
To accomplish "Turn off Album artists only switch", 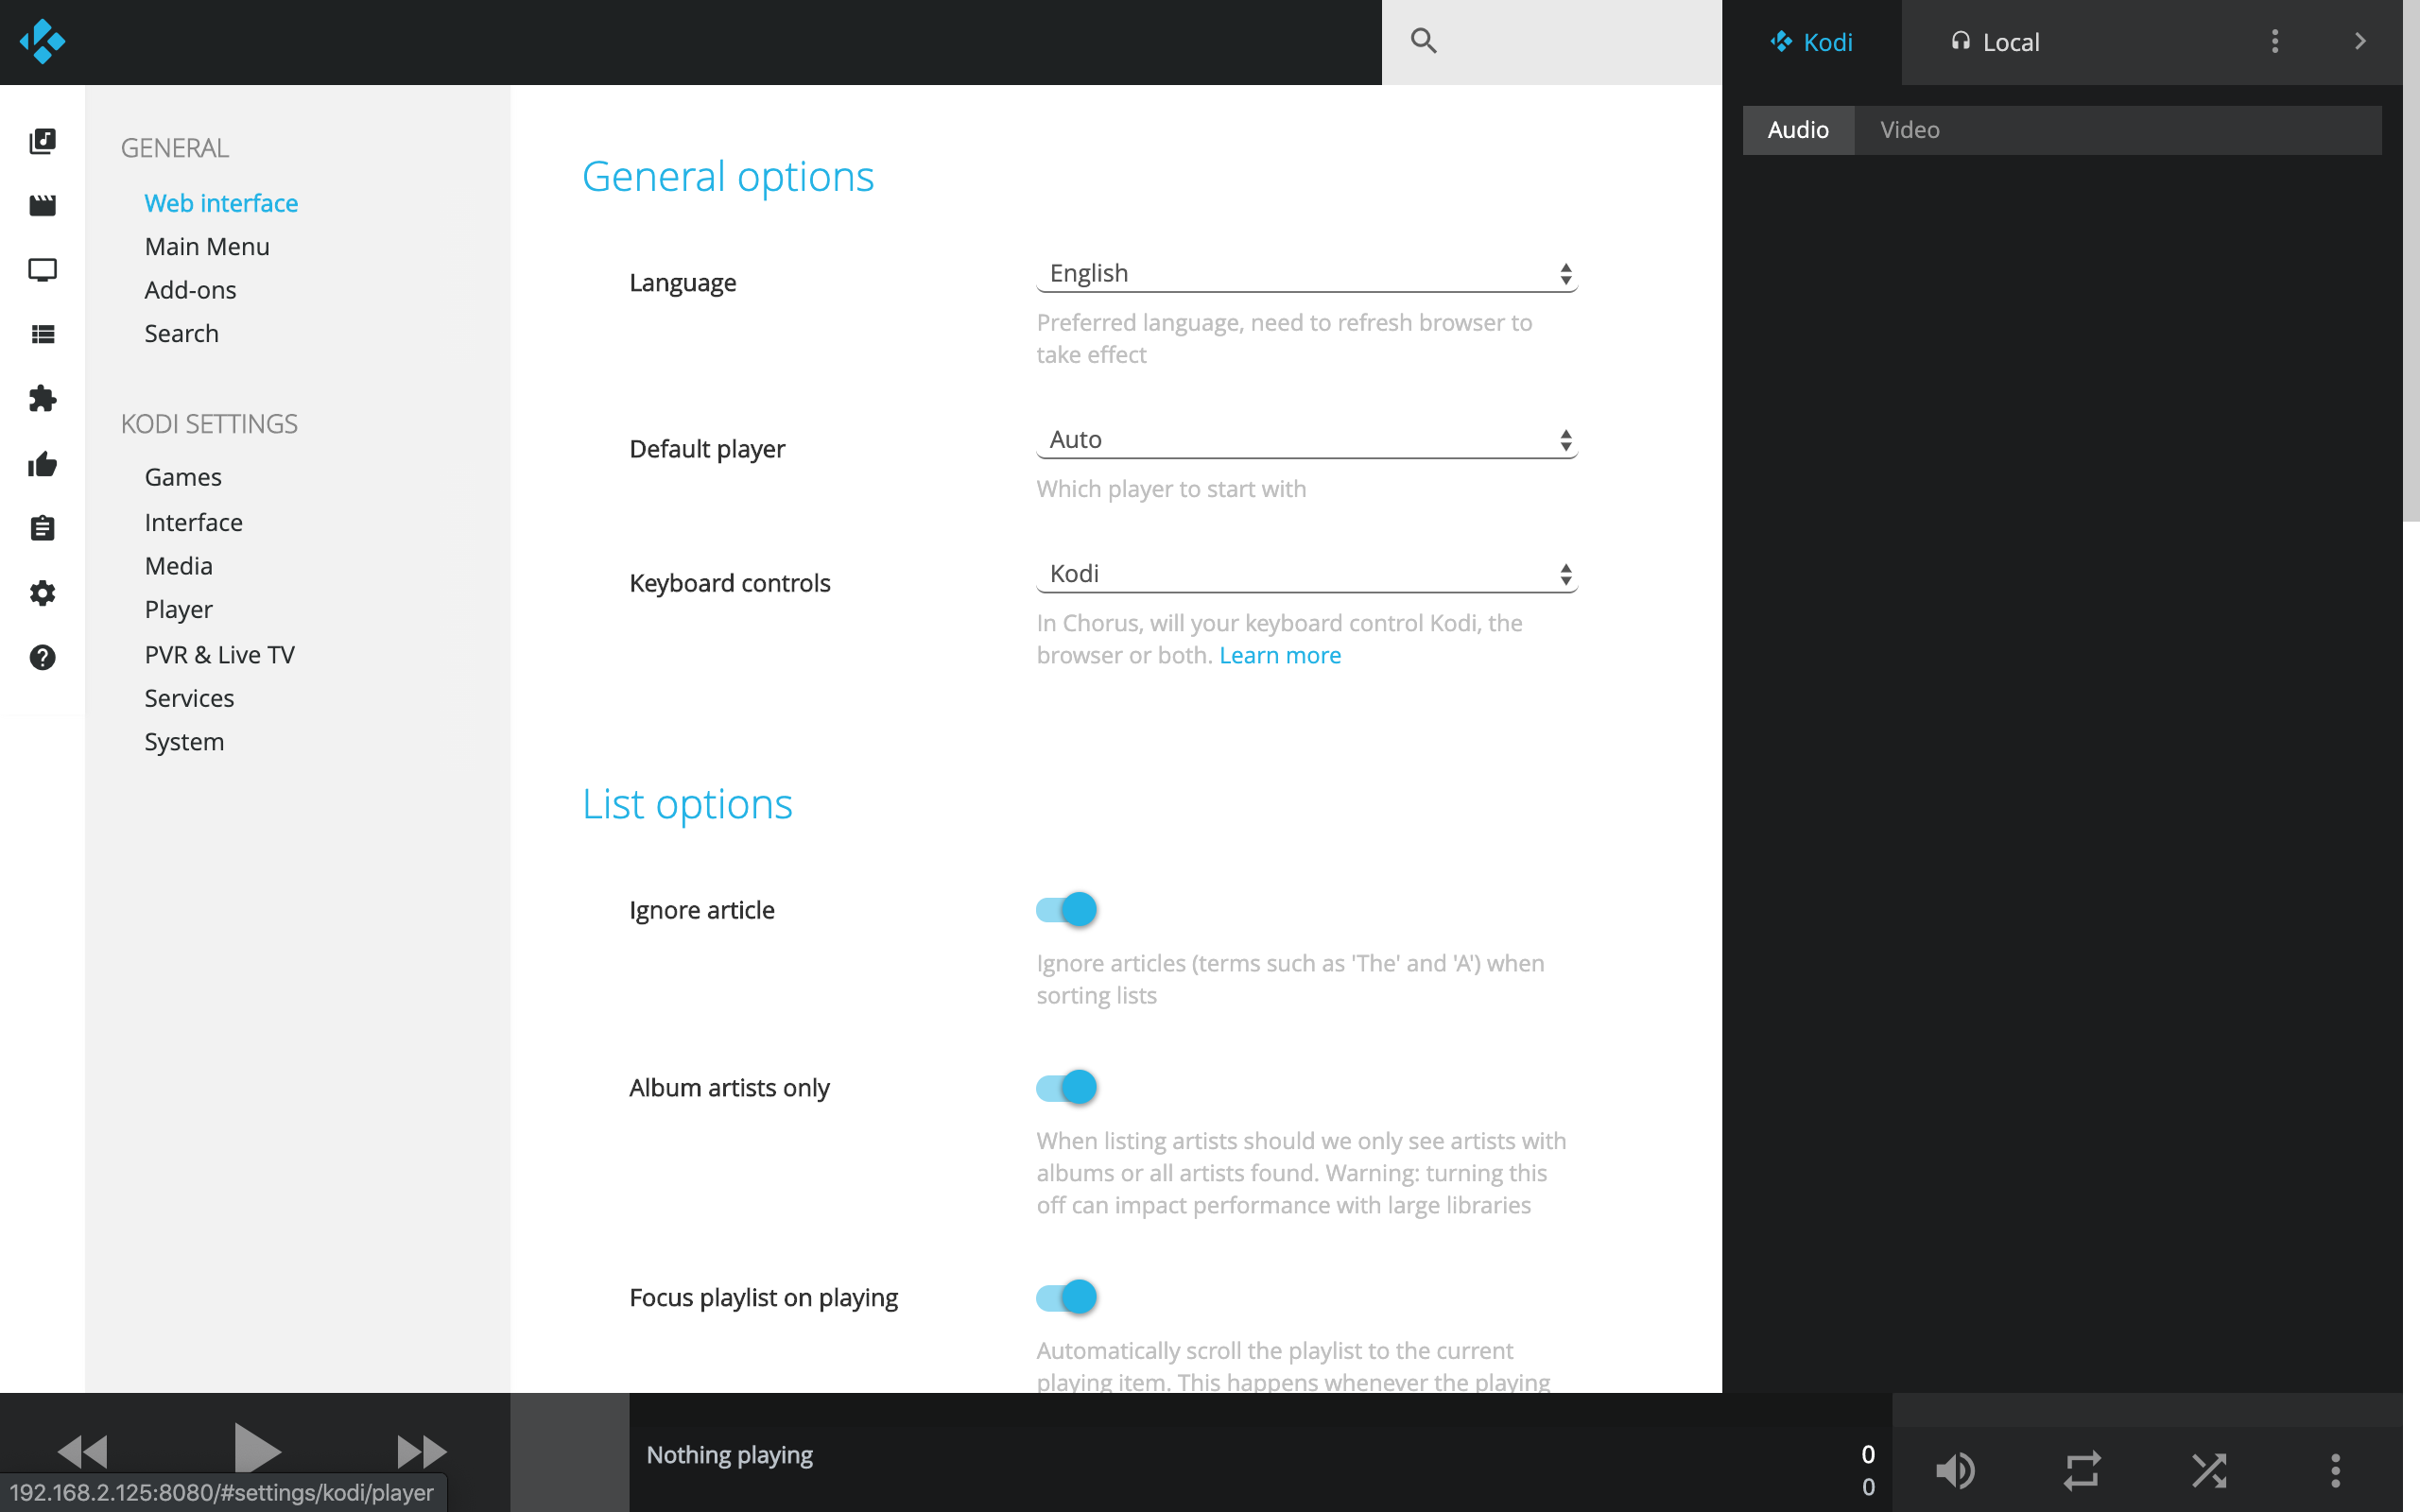I will click(x=1066, y=1087).
